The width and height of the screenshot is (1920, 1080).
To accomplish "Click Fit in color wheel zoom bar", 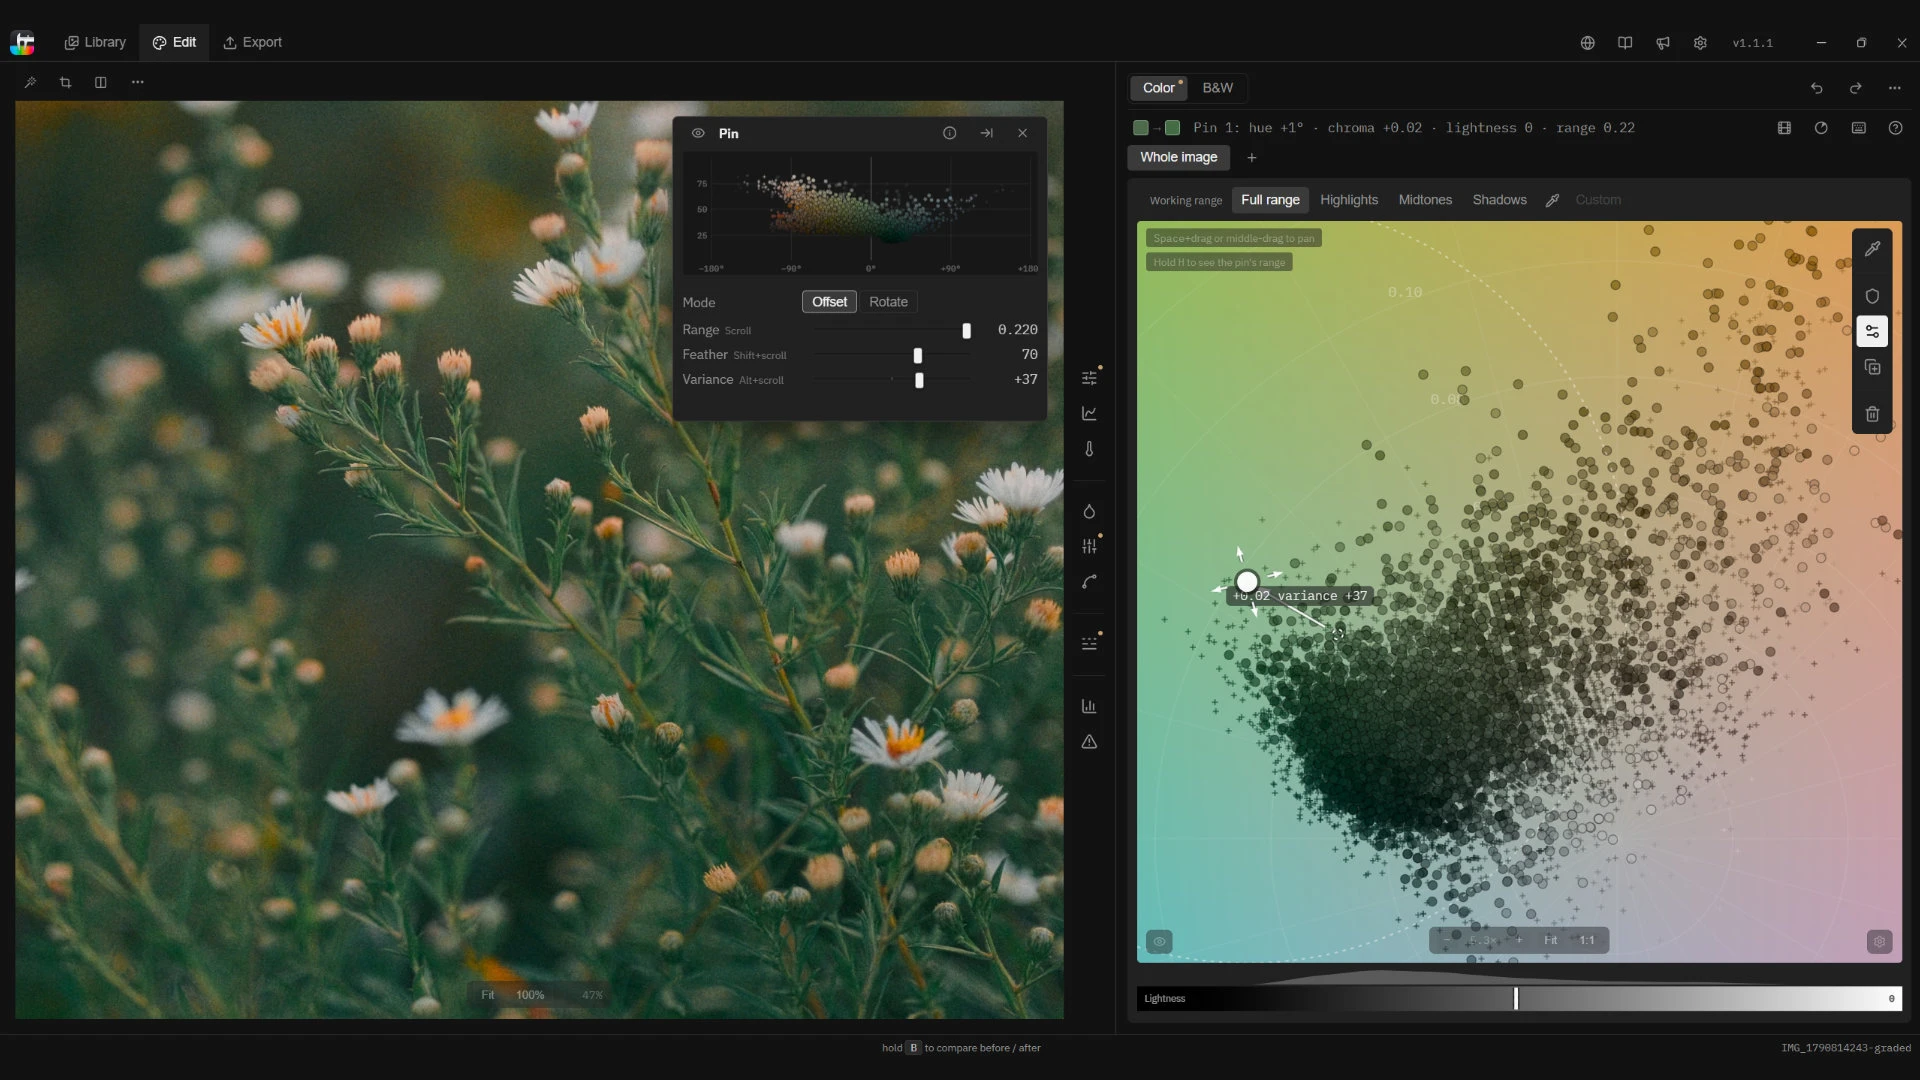I will [1550, 940].
